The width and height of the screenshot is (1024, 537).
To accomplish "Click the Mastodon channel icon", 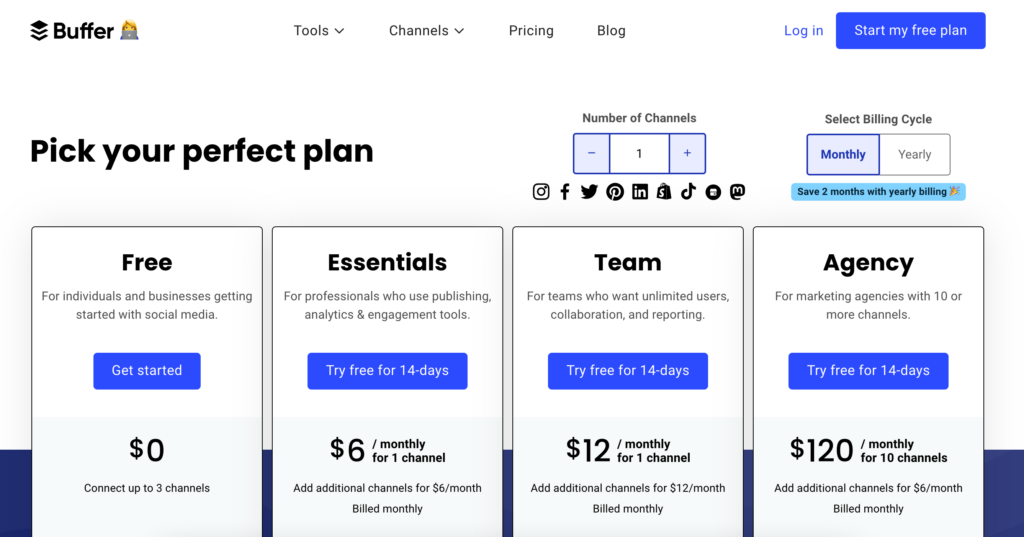I will pos(737,192).
